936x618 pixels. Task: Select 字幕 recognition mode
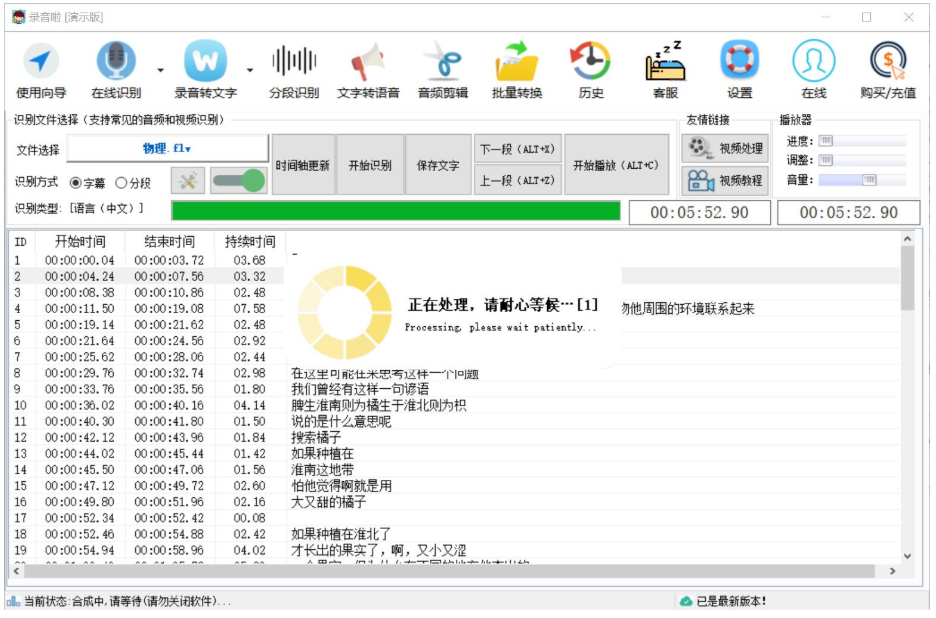pos(87,183)
